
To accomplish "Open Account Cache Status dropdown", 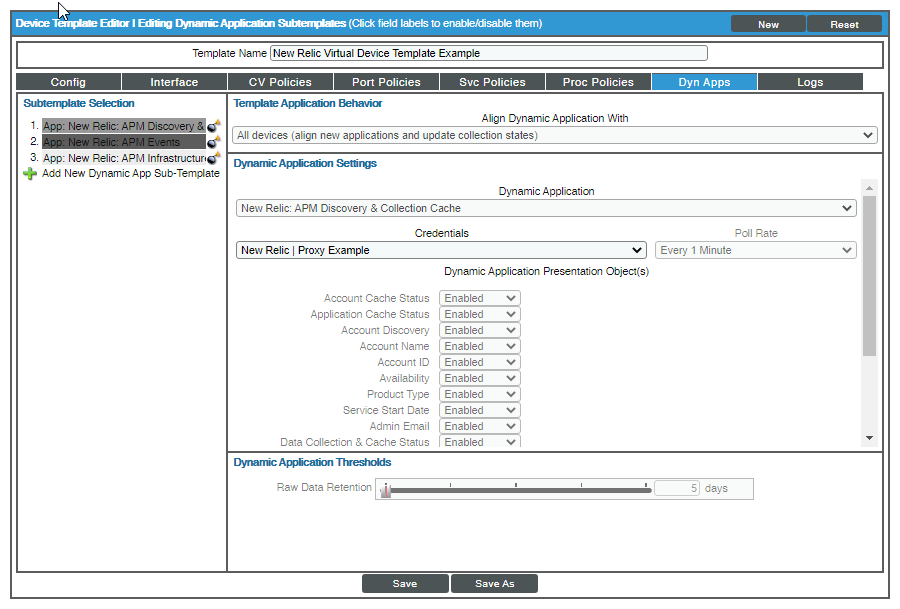I will click(x=479, y=298).
